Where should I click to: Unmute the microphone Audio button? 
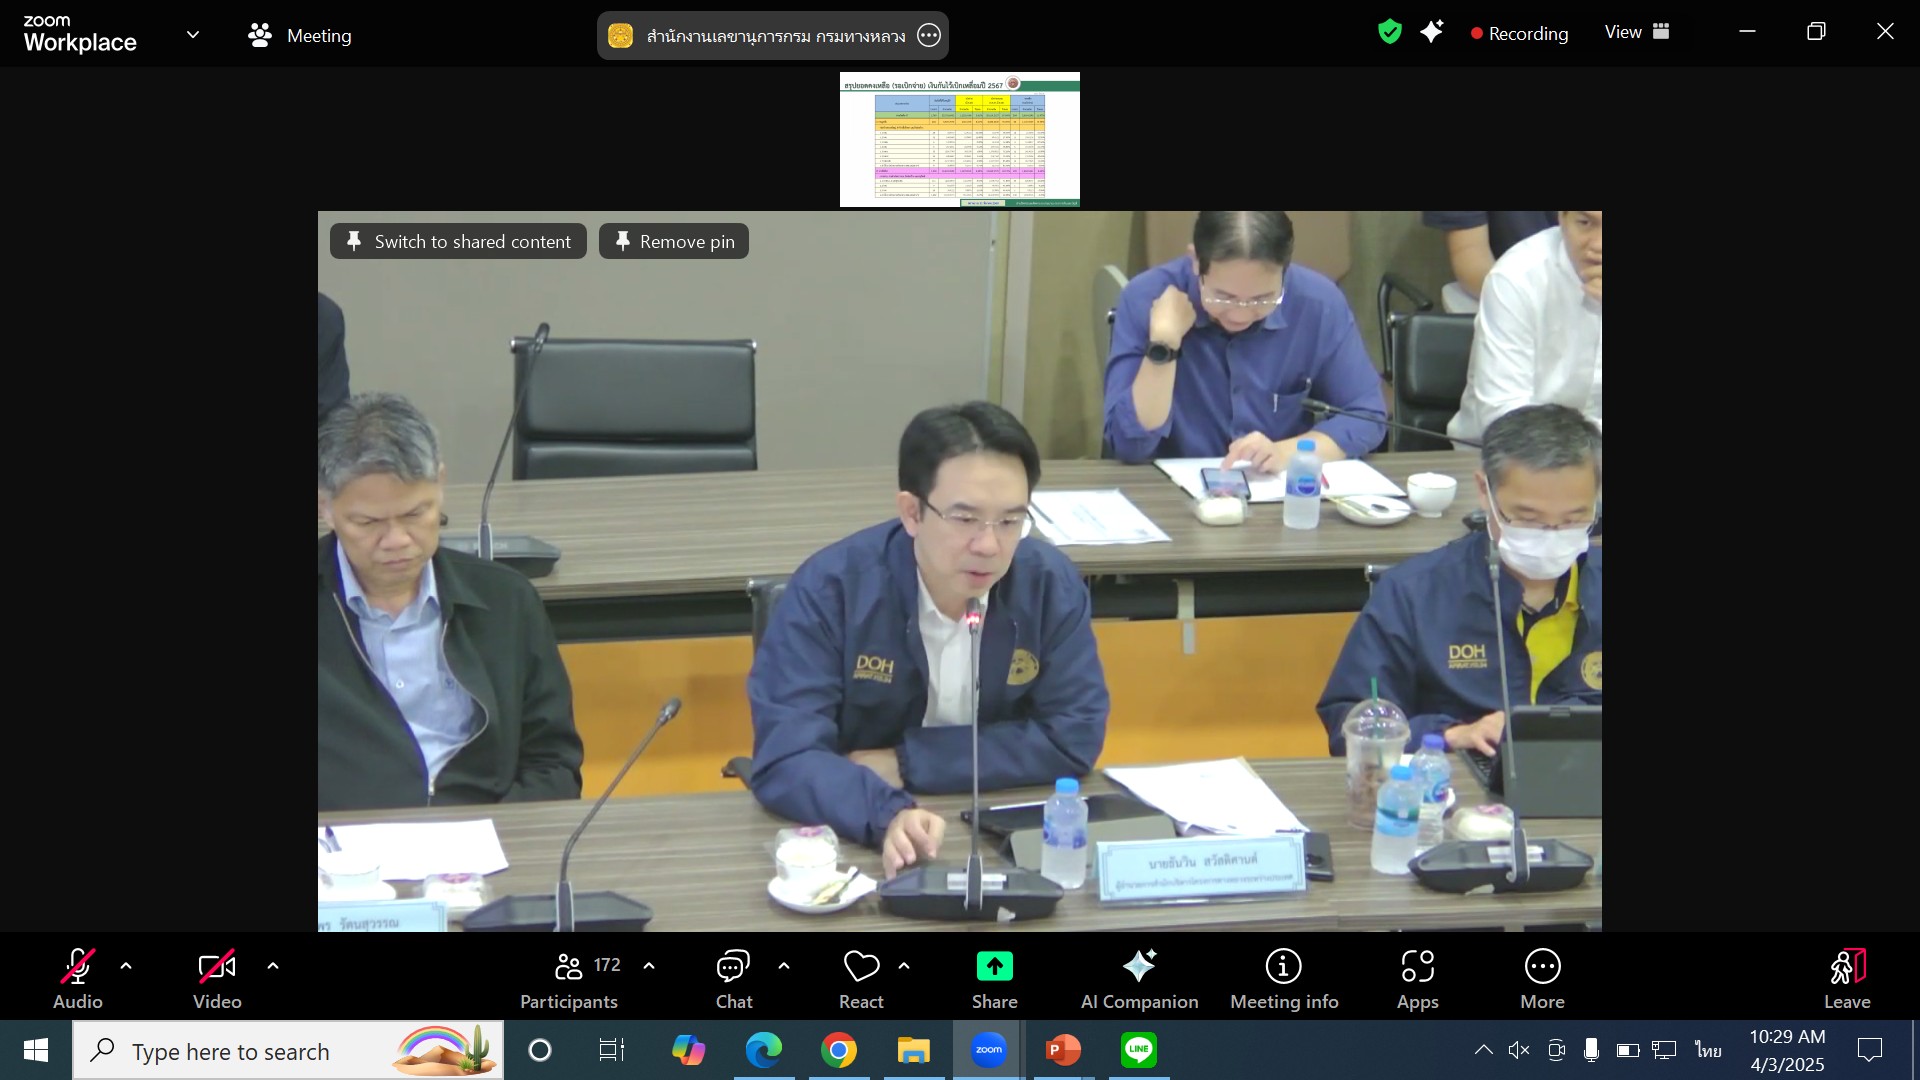pos(77,976)
